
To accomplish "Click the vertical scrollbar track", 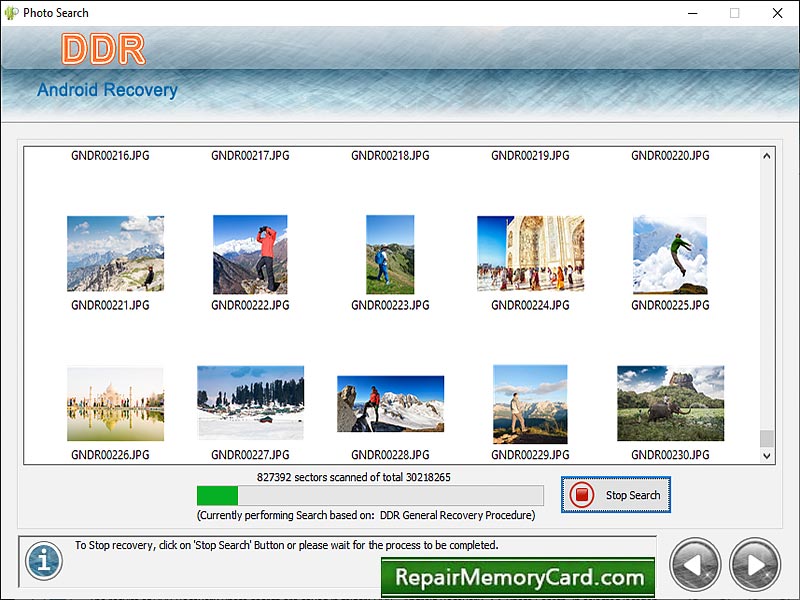I will click(x=765, y=300).
